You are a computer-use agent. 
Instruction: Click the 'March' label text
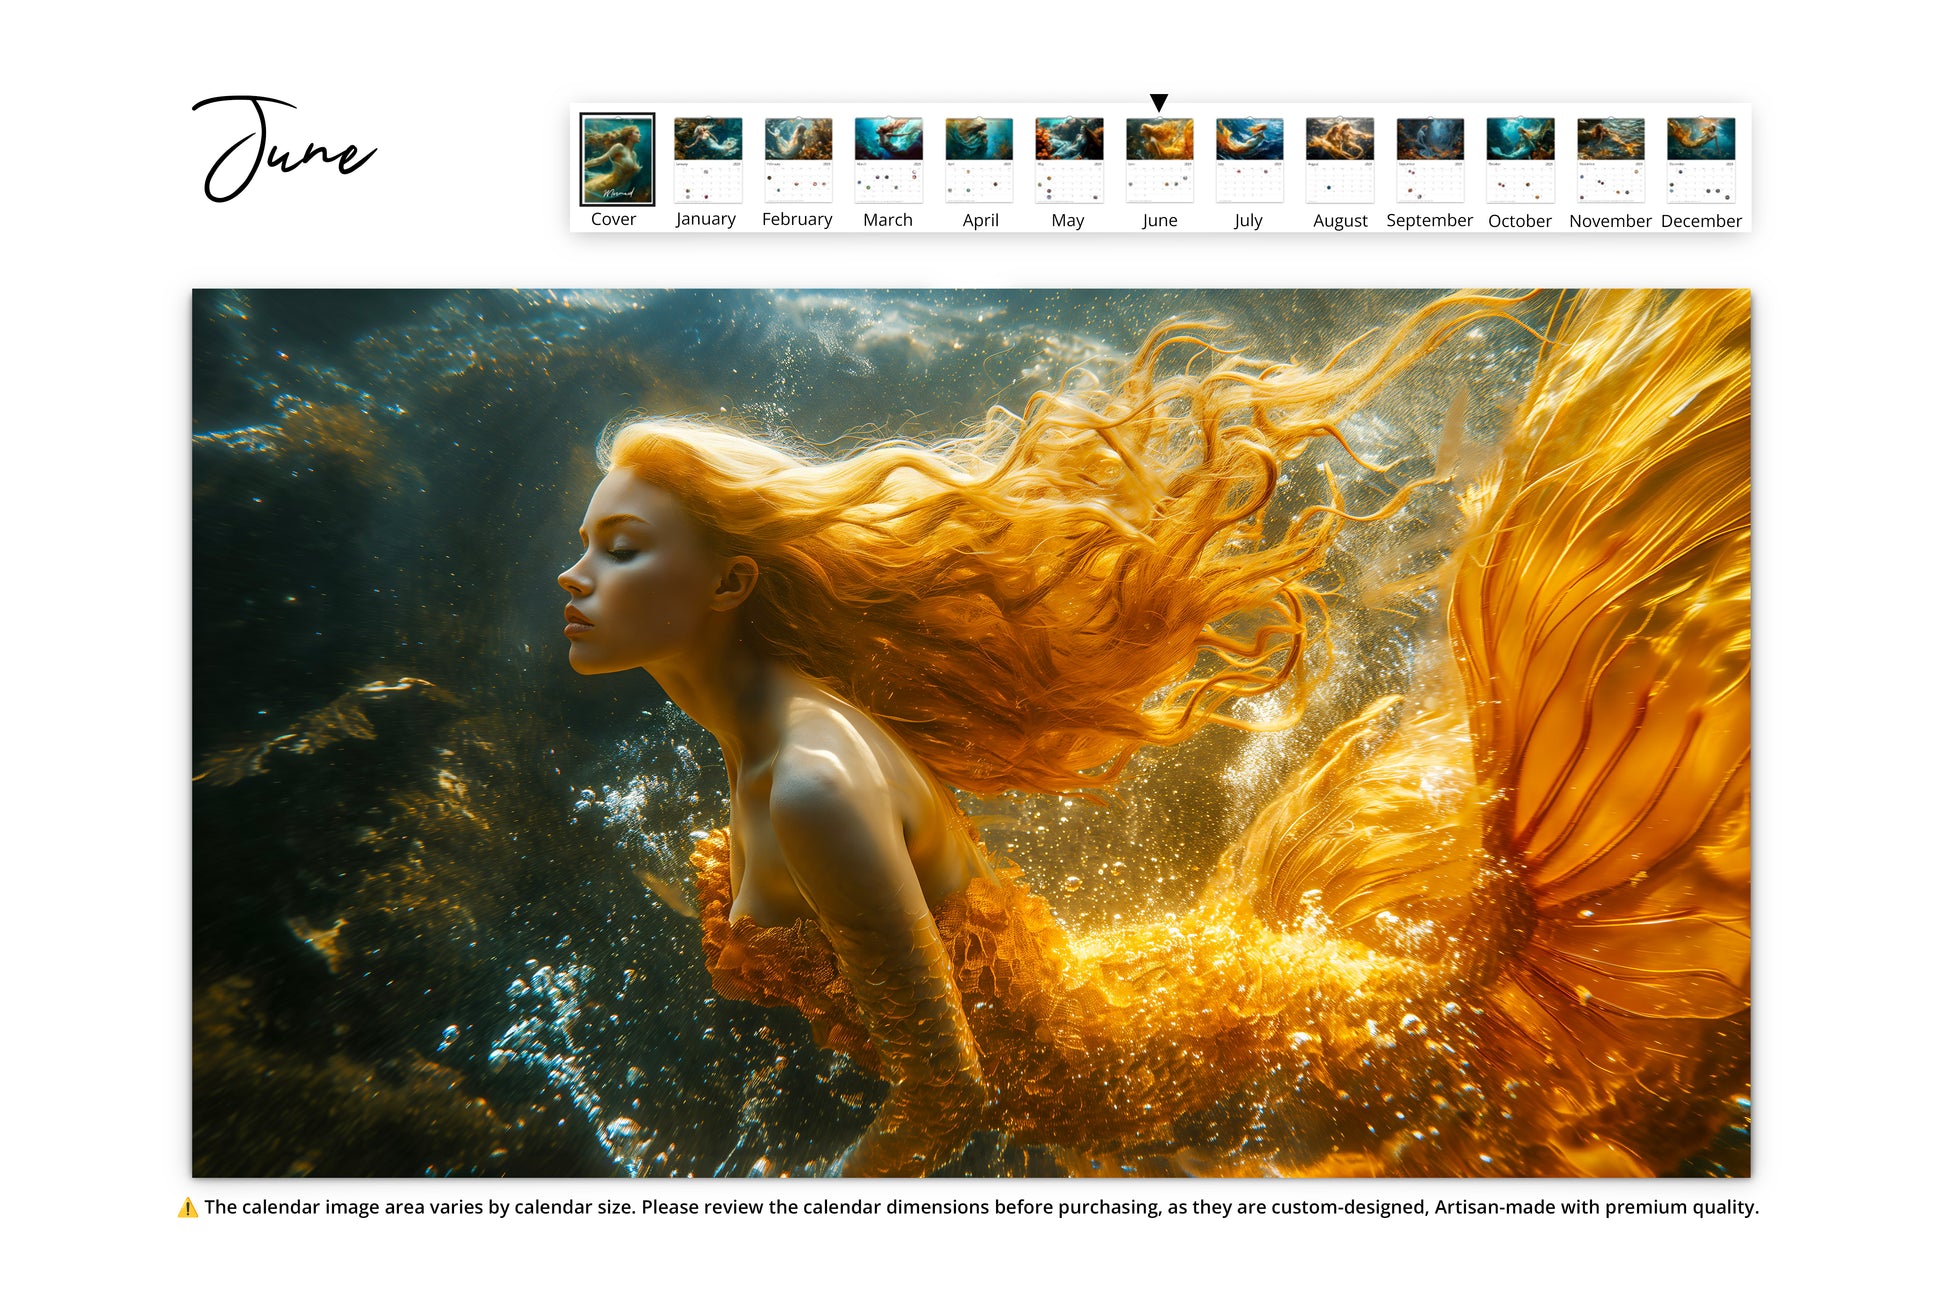(x=888, y=220)
